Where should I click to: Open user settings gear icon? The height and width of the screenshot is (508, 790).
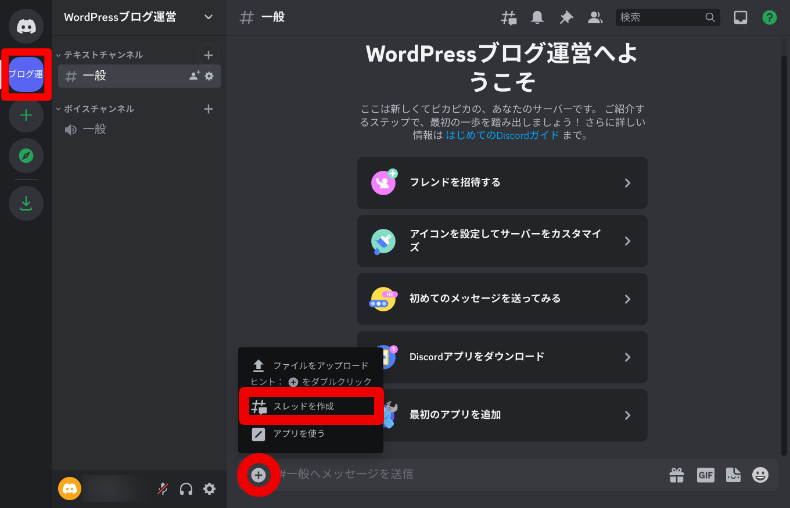coord(209,489)
